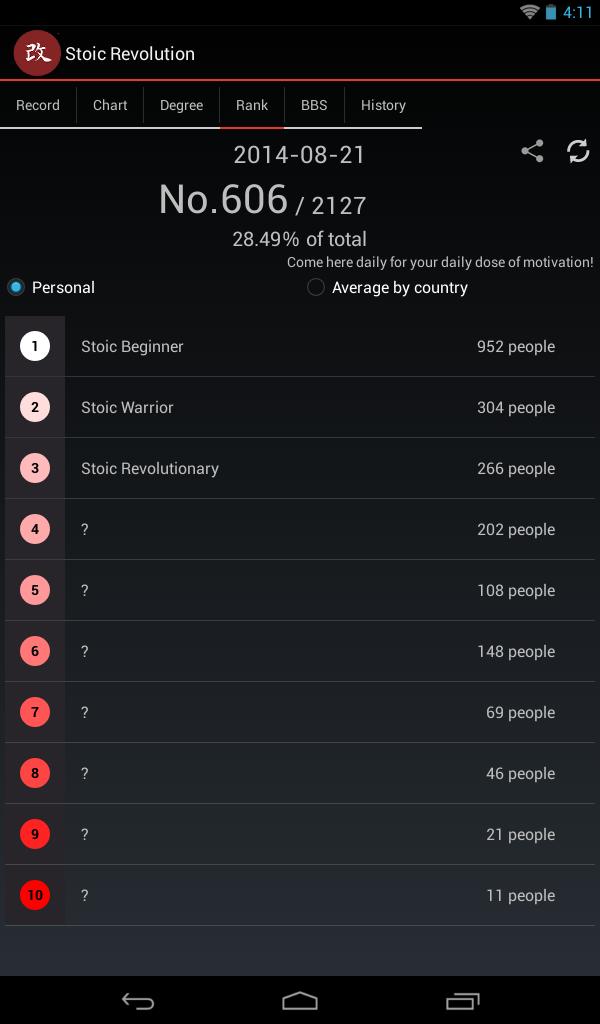Open the BBS tab
The image size is (600, 1024).
[x=314, y=105]
